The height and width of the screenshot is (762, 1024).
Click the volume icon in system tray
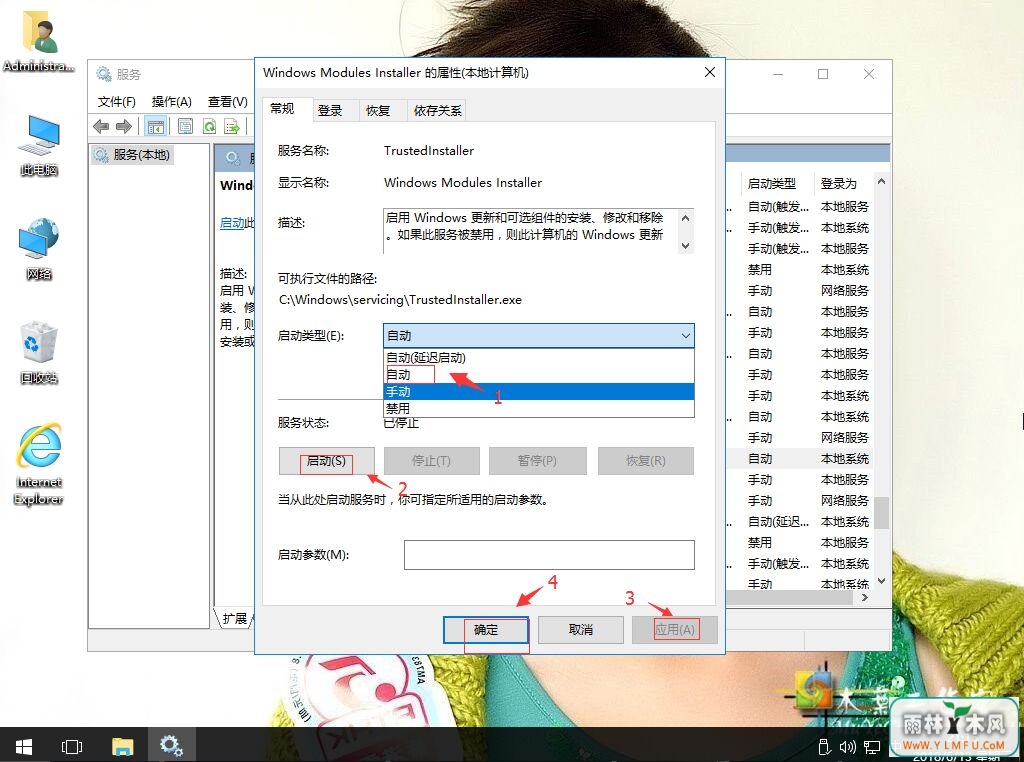[x=848, y=746]
